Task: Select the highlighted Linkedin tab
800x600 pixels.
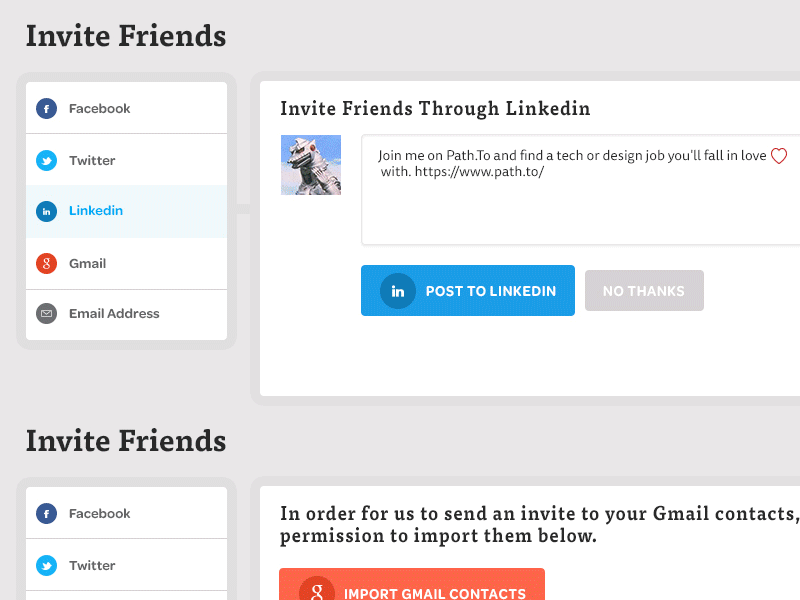Action: (127, 211)
